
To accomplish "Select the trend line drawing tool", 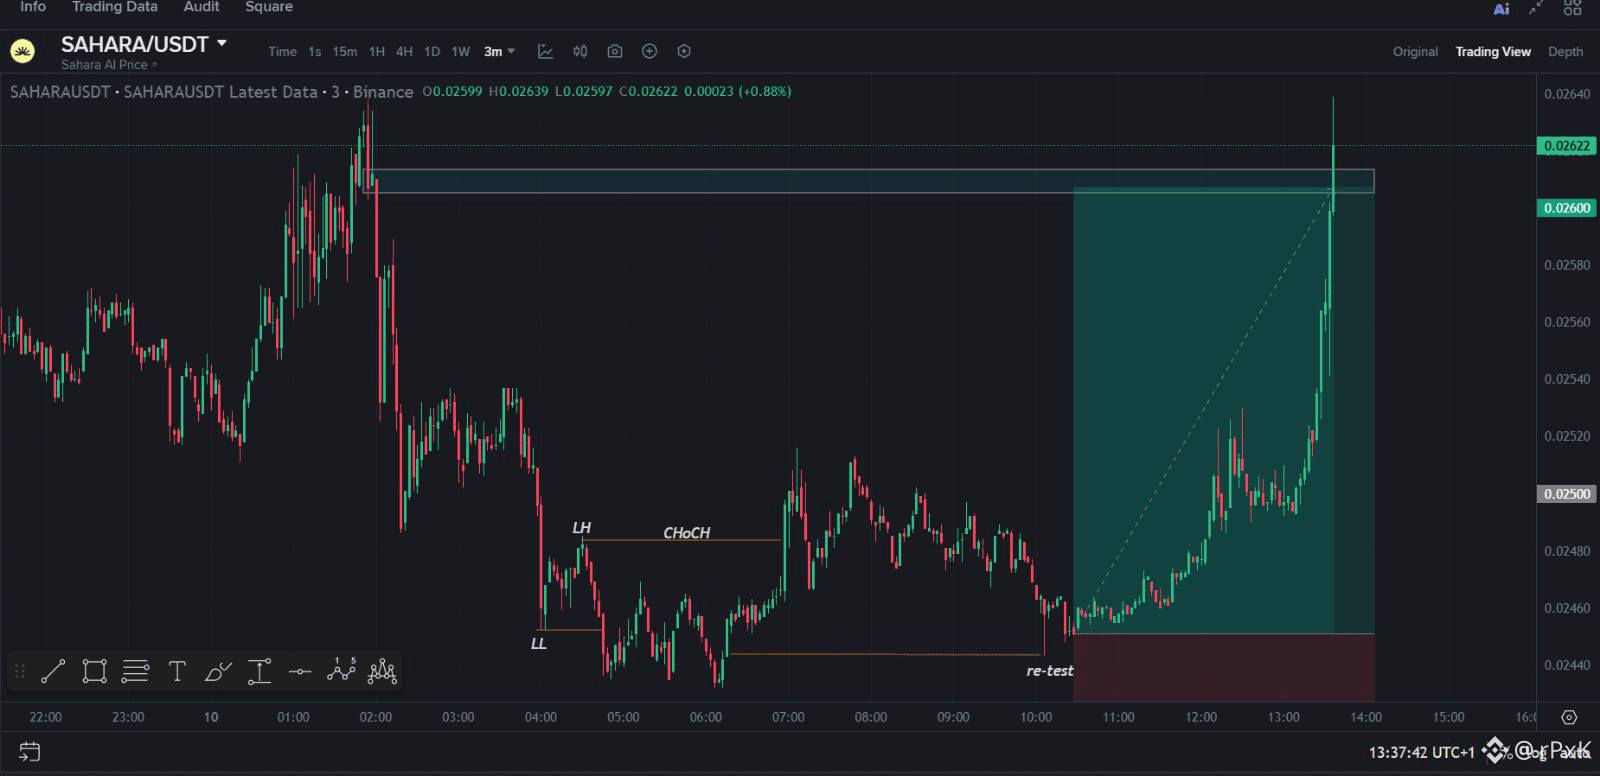I will [53, 672].
